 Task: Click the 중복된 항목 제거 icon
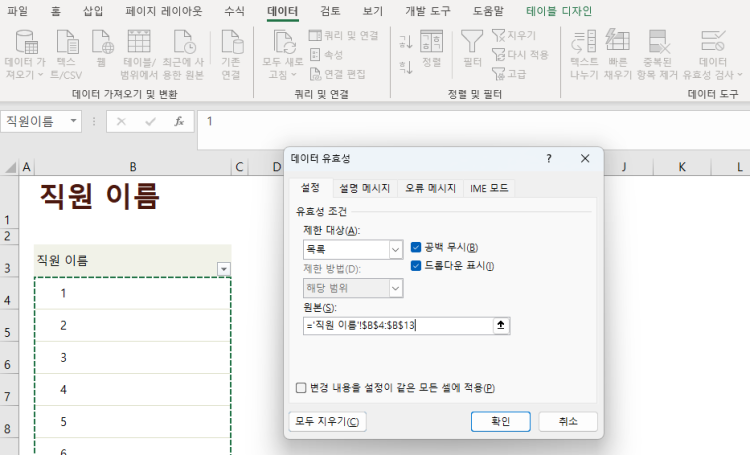[658, 42]
